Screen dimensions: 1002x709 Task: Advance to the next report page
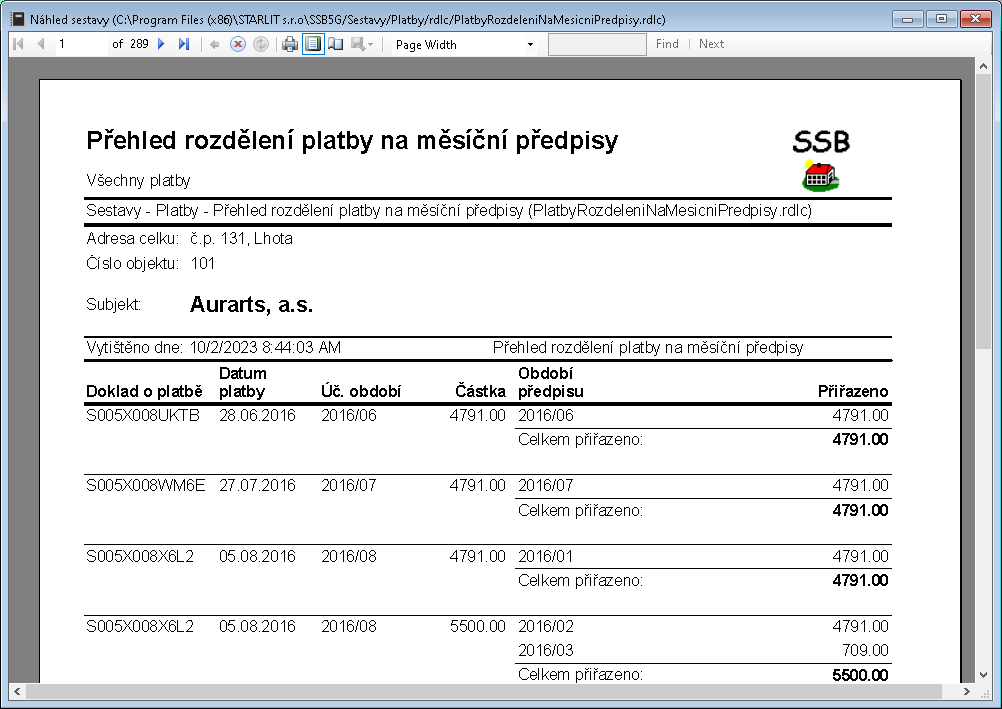161,44
